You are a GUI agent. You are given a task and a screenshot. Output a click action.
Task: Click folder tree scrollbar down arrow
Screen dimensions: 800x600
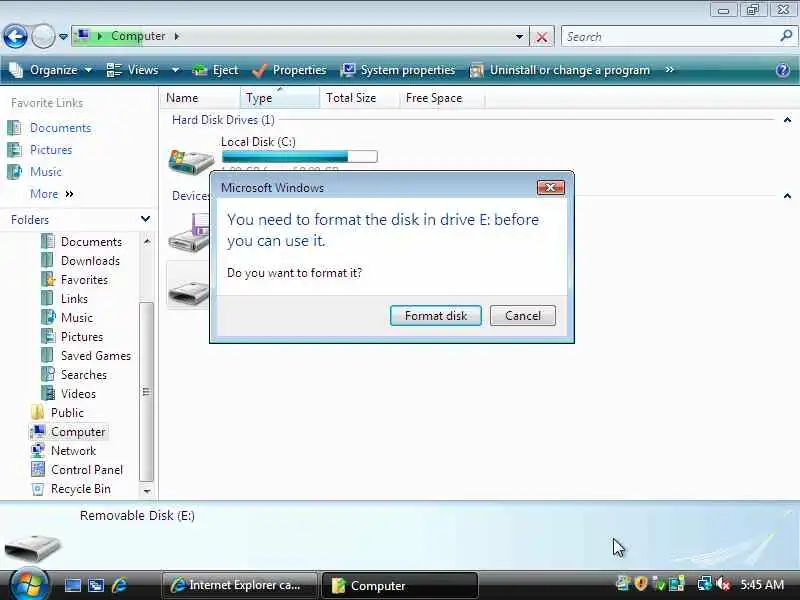pos(147,491)
